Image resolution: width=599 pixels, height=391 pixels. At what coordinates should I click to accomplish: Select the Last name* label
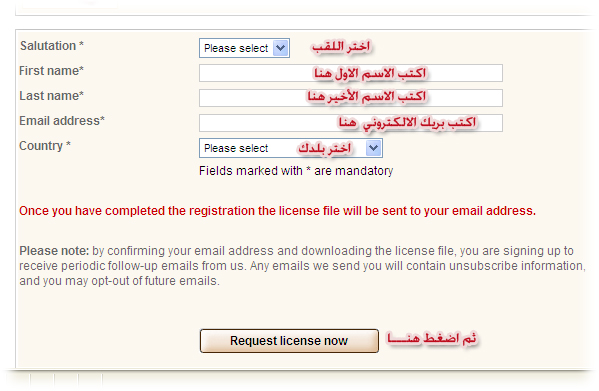point(51,96)
